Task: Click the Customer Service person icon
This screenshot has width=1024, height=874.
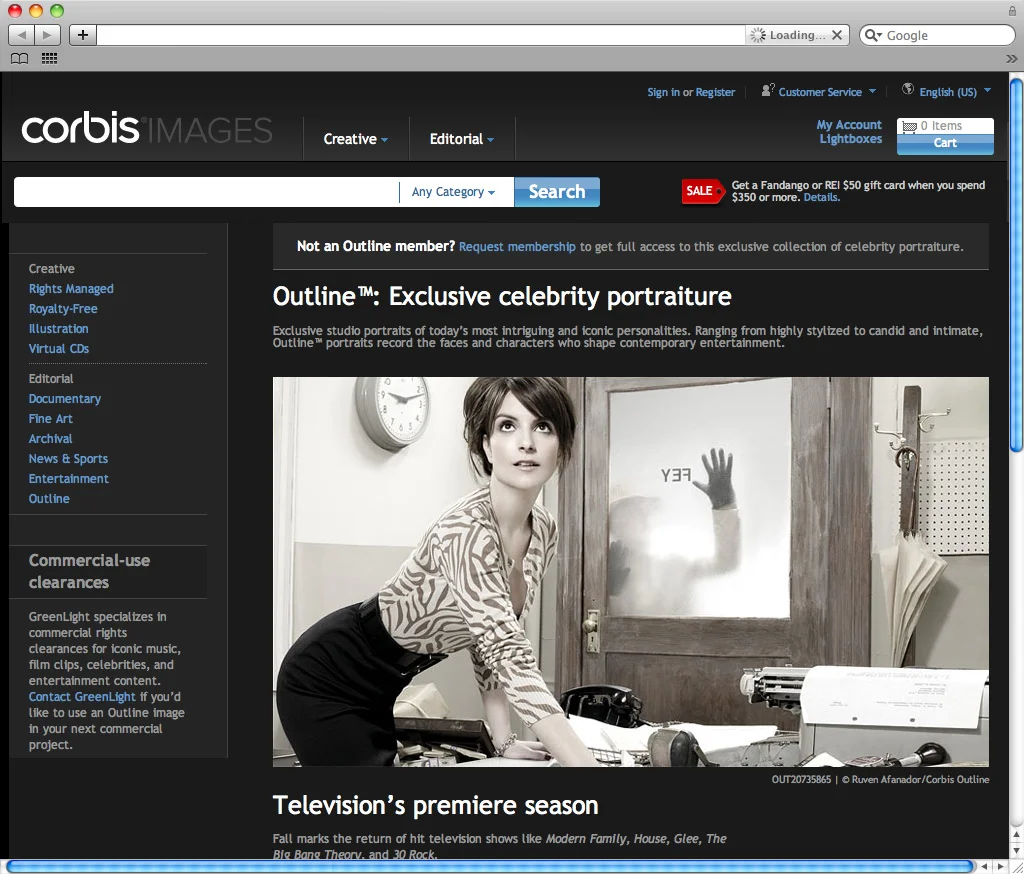Action: coord(768,90)
